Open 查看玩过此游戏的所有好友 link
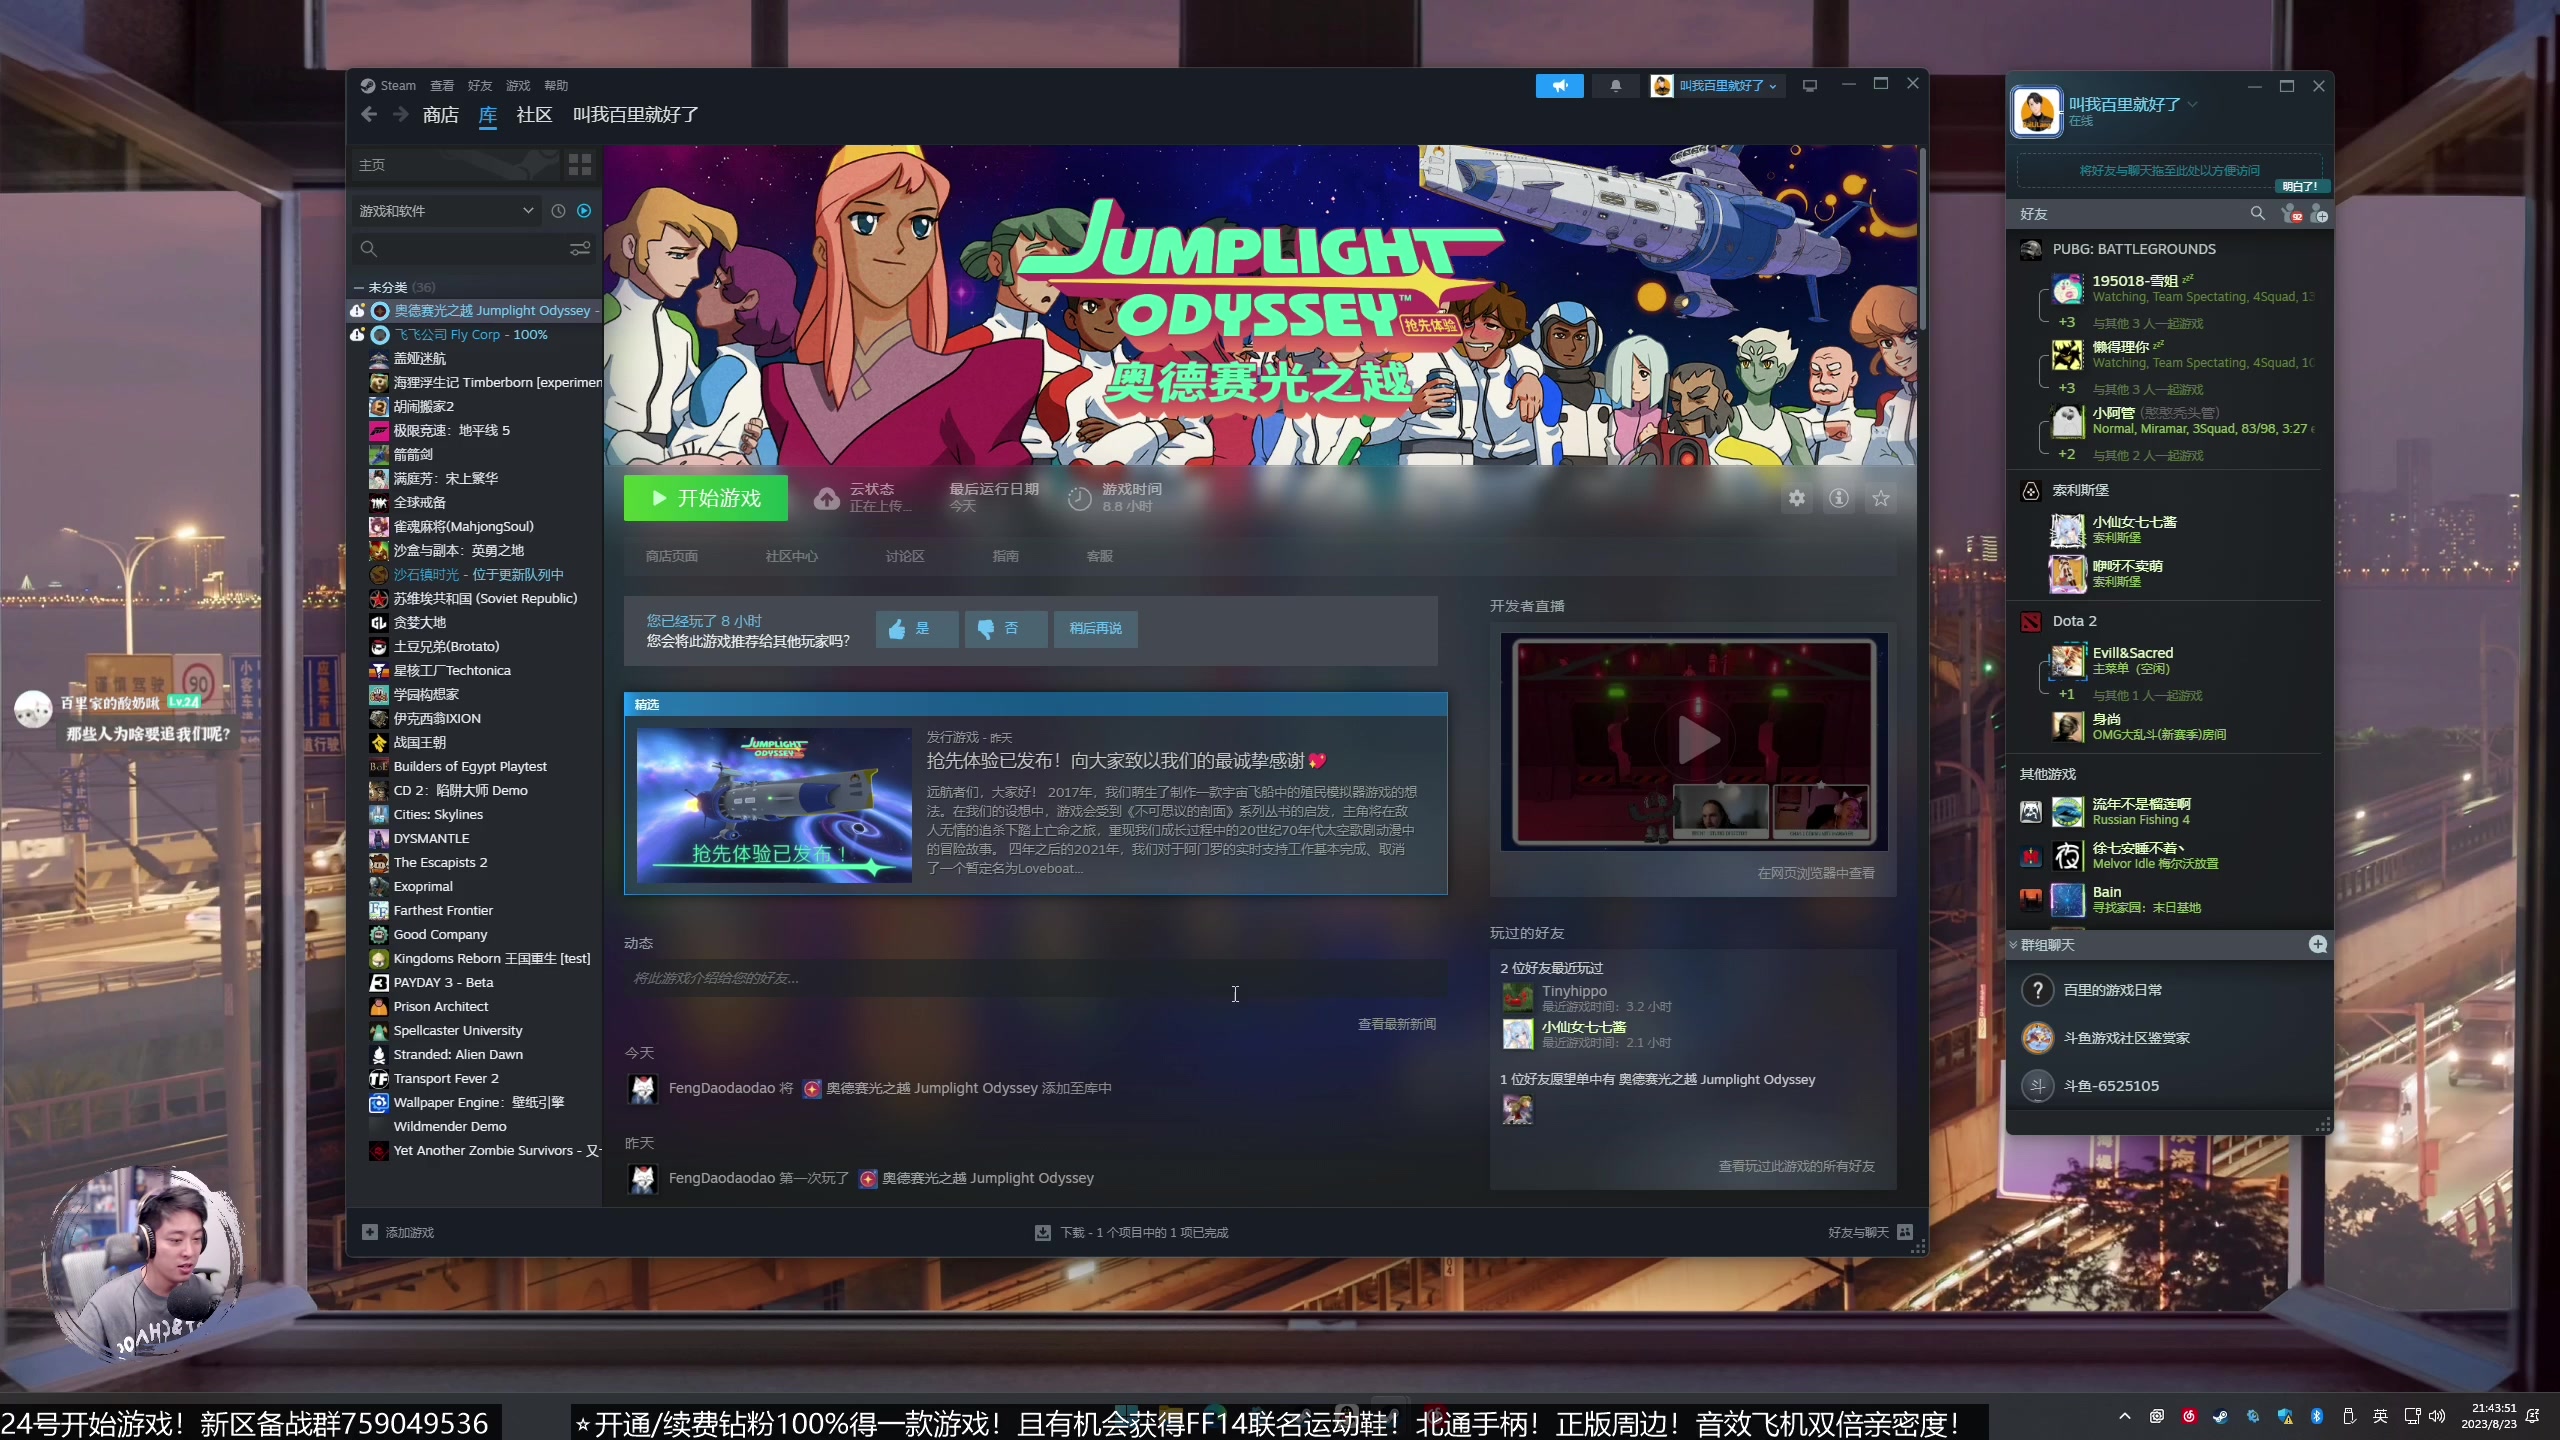This screenshot has width=2560, height=1440. (1796, 1167)
